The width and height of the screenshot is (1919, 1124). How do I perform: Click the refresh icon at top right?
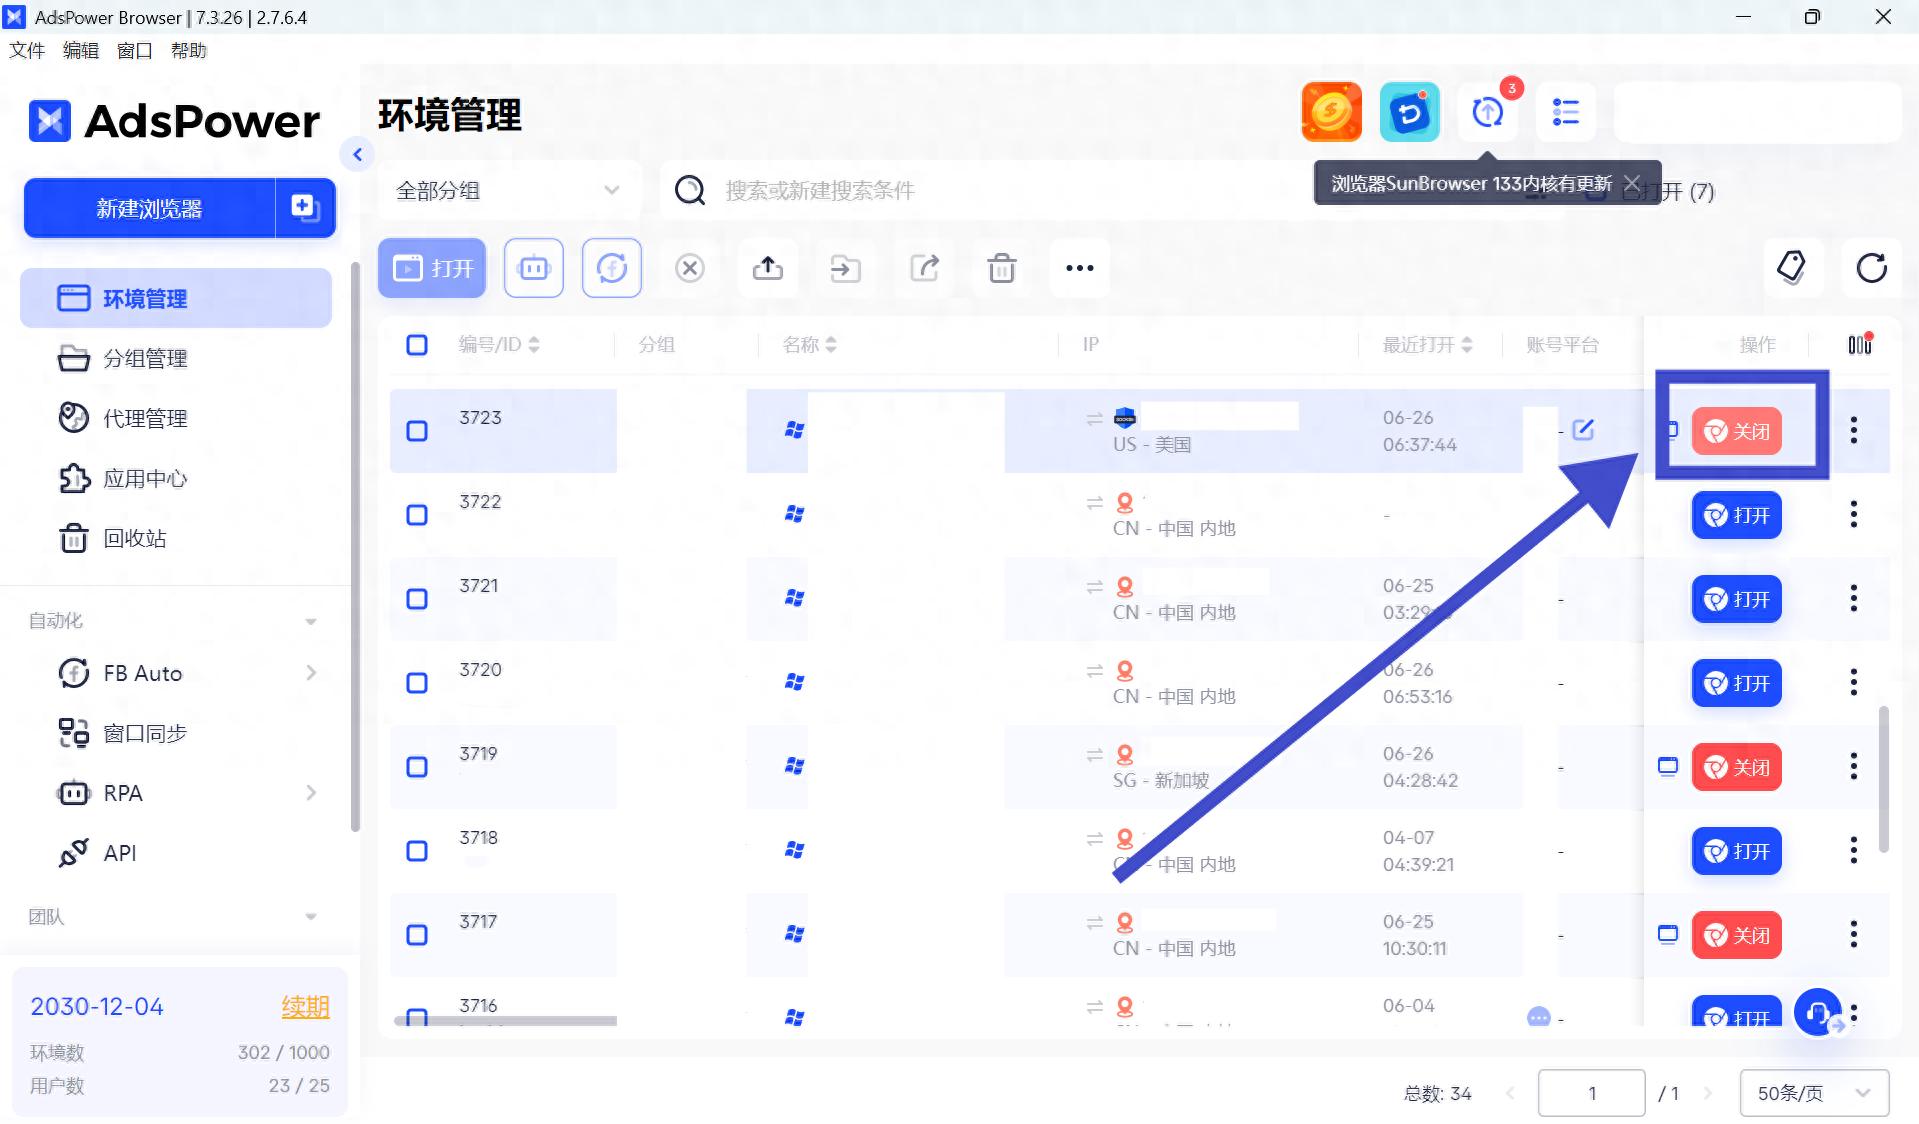click(x=1871, y=268)
